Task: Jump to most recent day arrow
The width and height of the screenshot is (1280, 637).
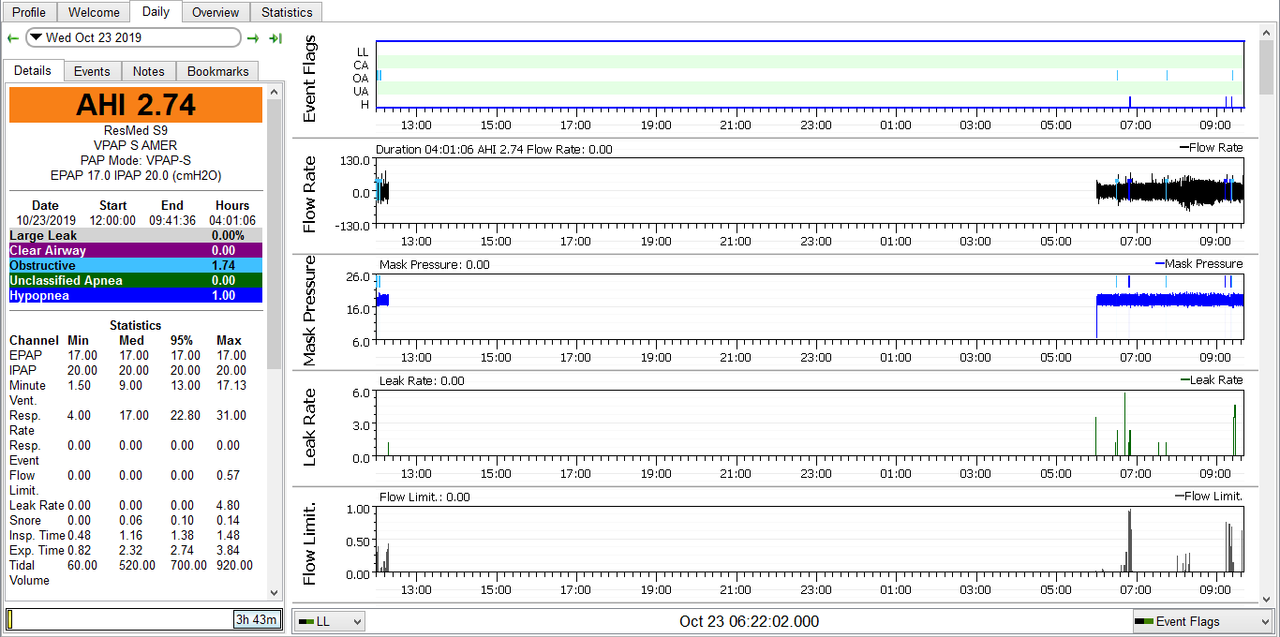Action: 275,38
